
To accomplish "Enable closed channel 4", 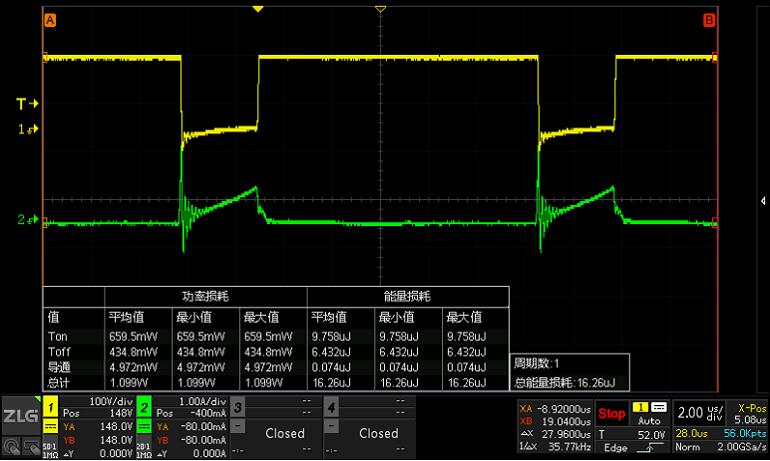I will click(x=378, y=433).
